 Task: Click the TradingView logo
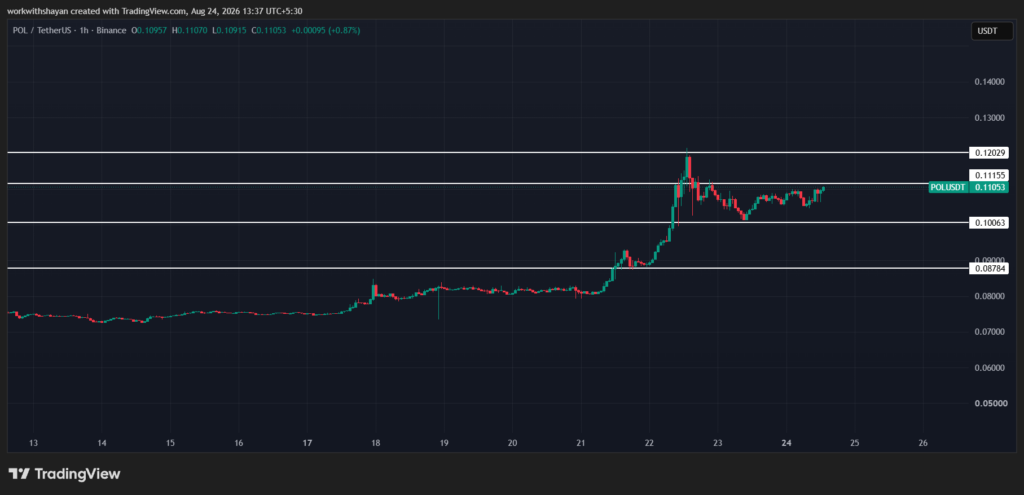64,474
